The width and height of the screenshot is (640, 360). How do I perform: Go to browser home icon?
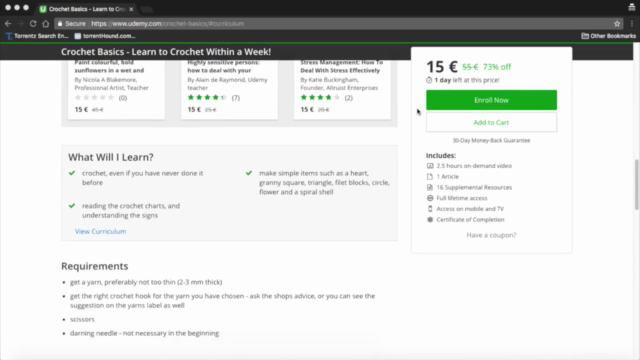pyautogui.click(x=46, y=24)
